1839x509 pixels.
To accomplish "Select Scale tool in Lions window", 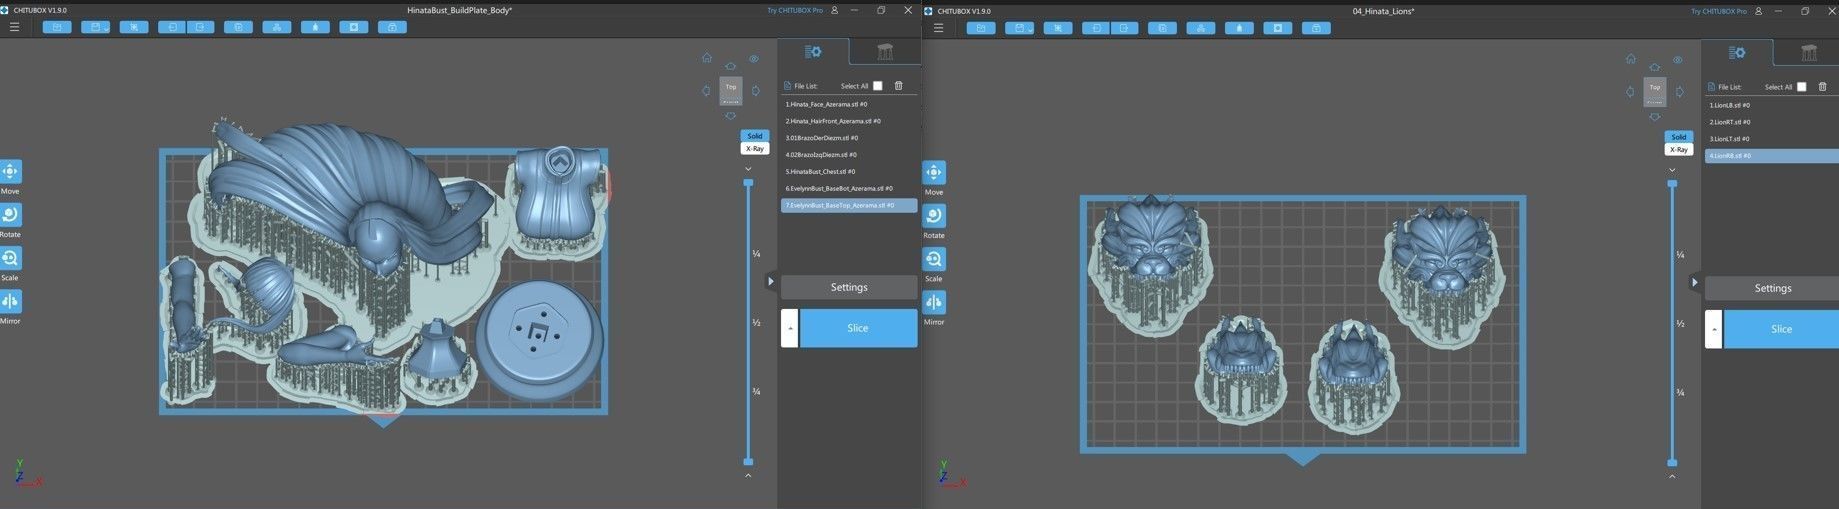I will tap(934, 259).
